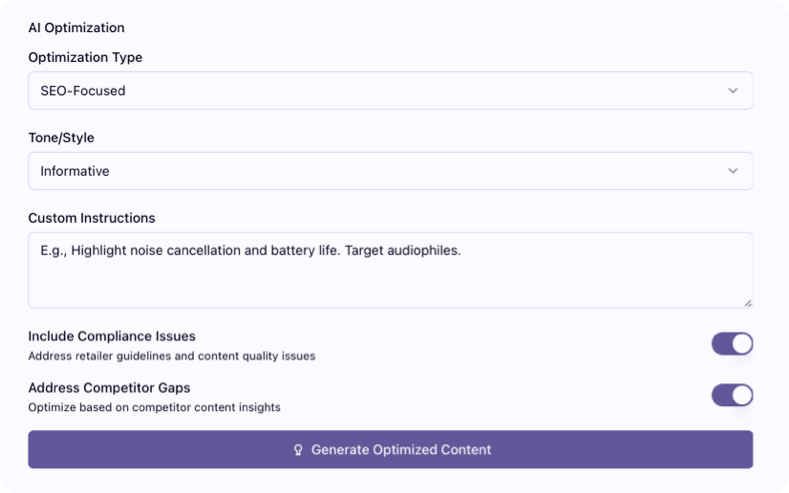
Task: Click the chevron arrow in Tone/Style field
Action: tap(733, 171)
